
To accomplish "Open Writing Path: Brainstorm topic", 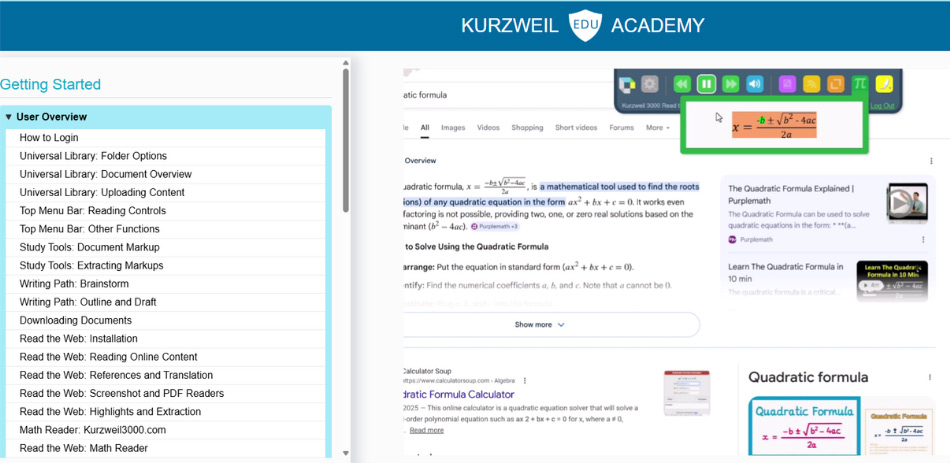I will [165, 283].
